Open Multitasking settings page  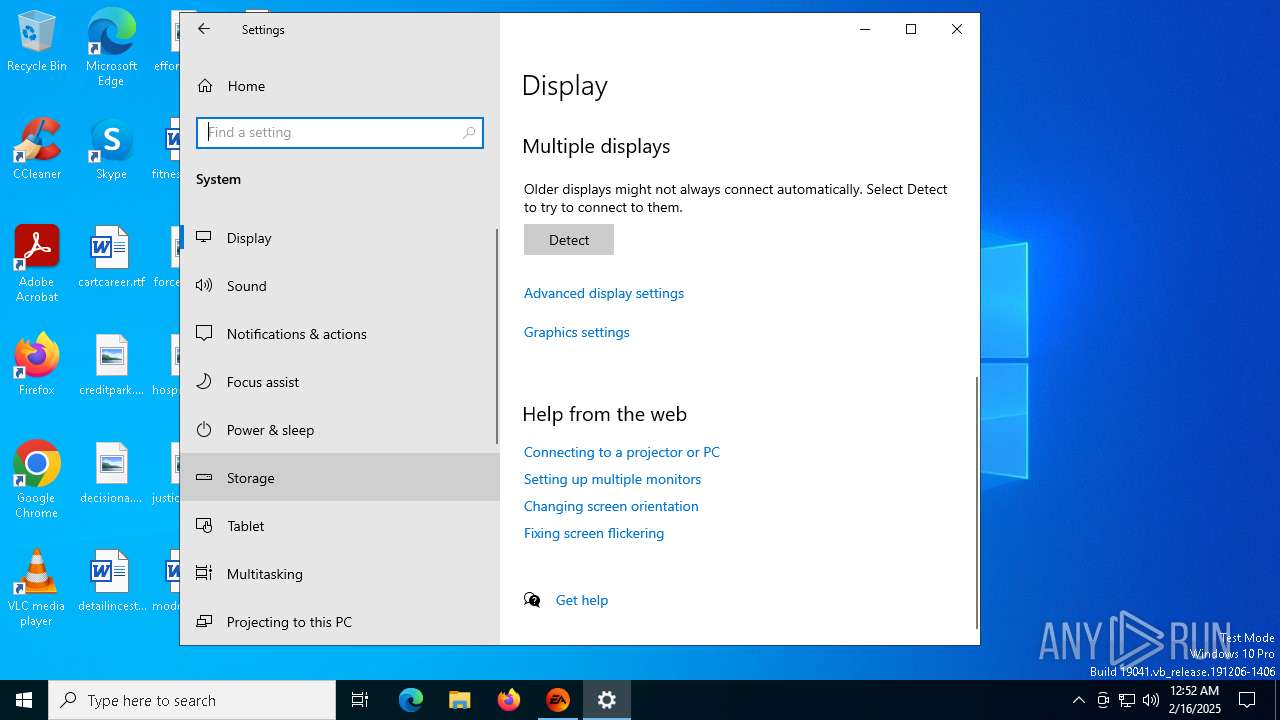click(340, 574)
